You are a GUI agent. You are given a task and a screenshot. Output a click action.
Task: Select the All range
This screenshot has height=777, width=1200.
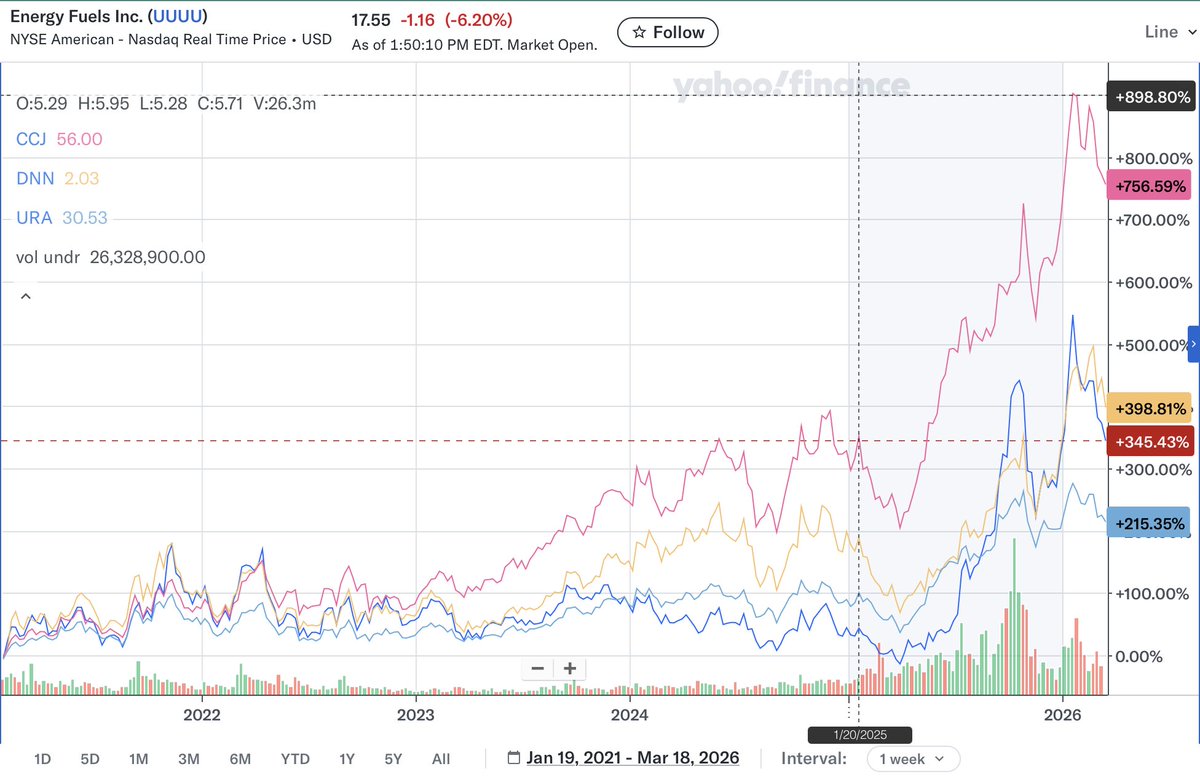[441, 759]
